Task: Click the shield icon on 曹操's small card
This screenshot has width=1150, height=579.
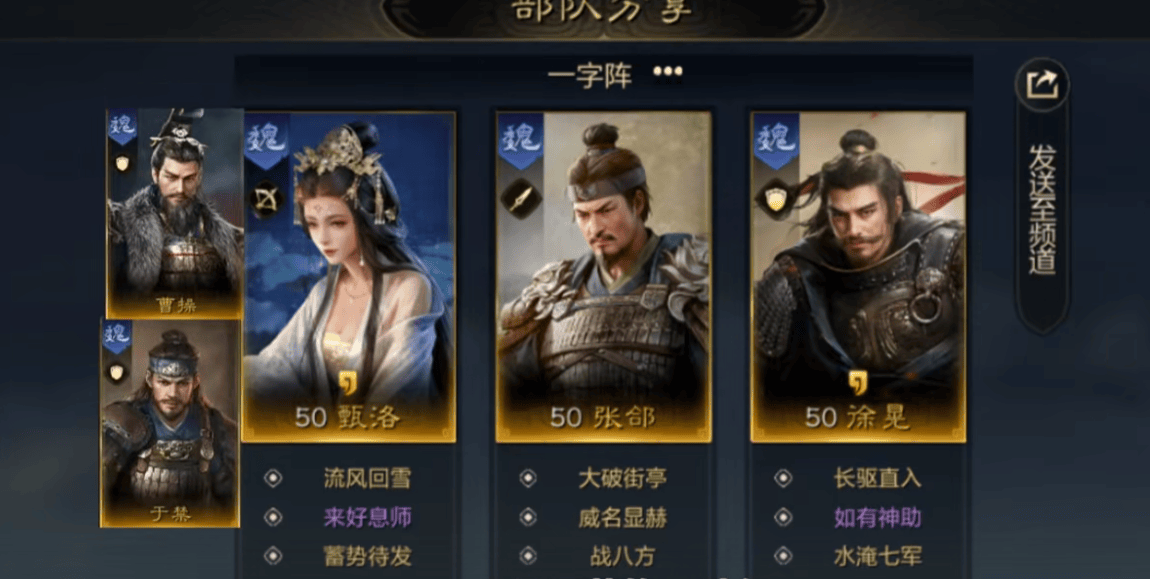Action: click(x=122, y=163)
